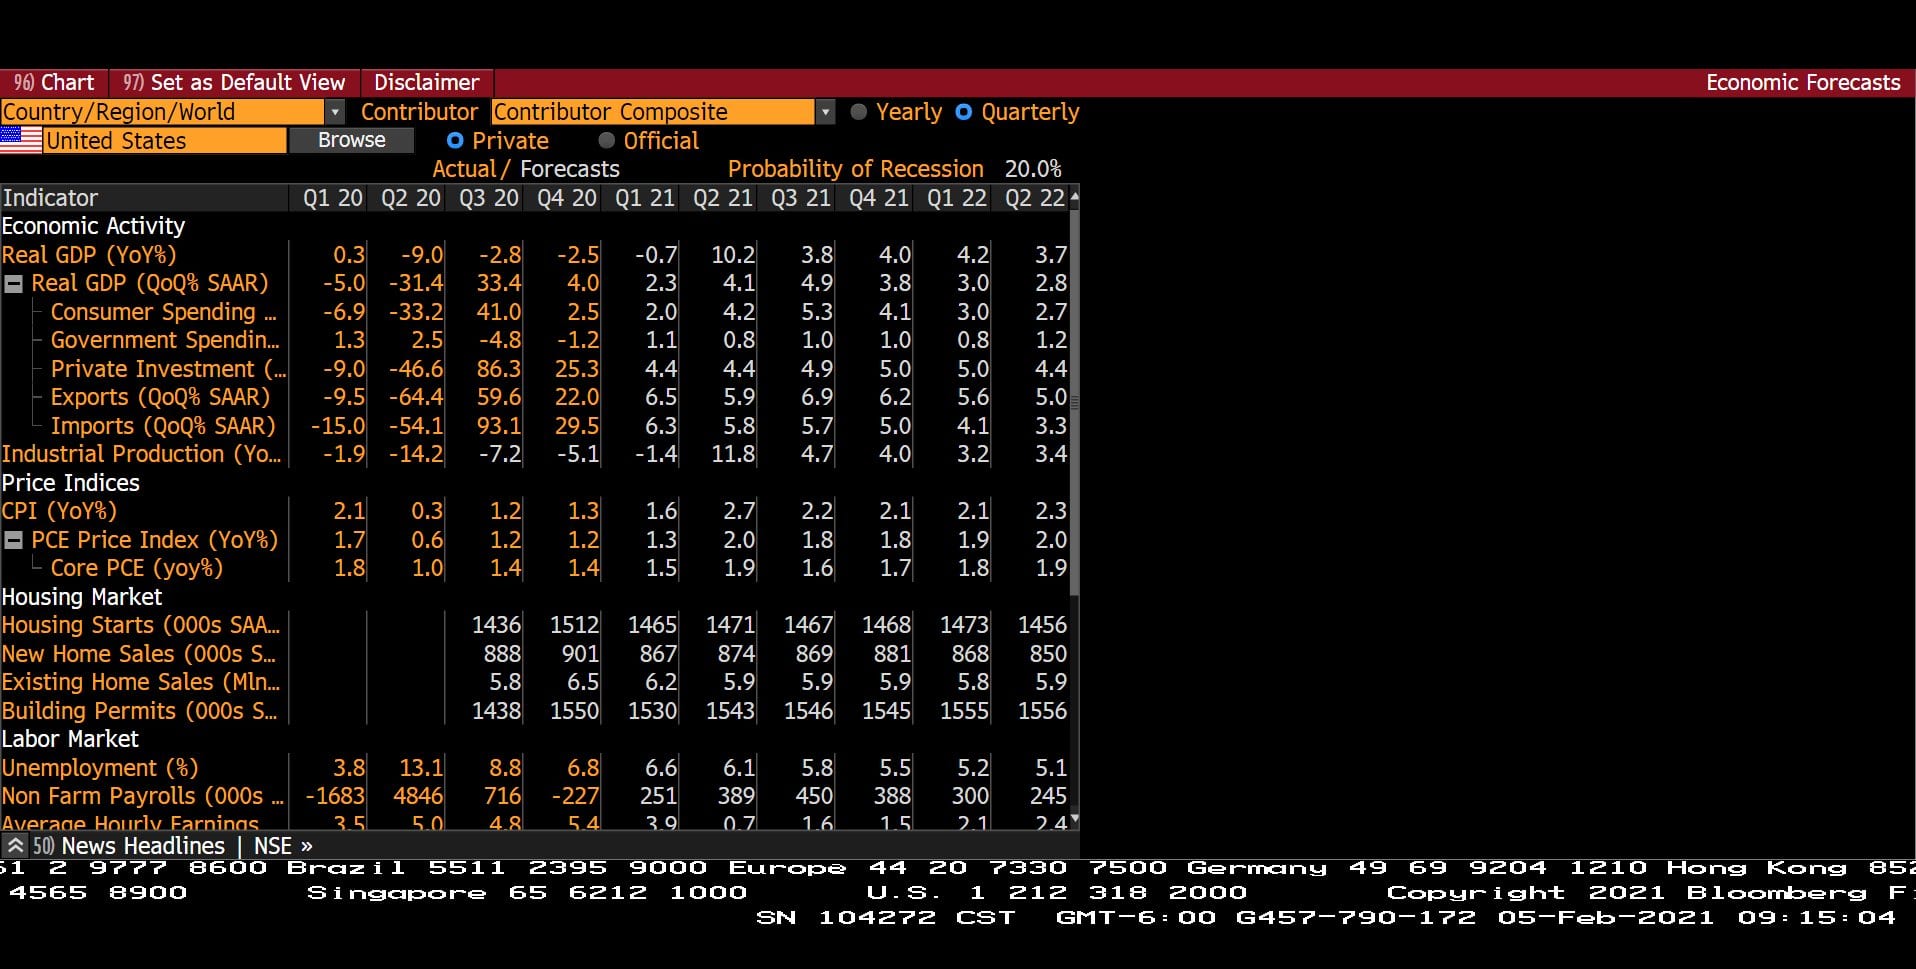The image size is (1916, 969).
Task: Click the United States flag icon
Action: pyautogui.click(x=21, y=141)
